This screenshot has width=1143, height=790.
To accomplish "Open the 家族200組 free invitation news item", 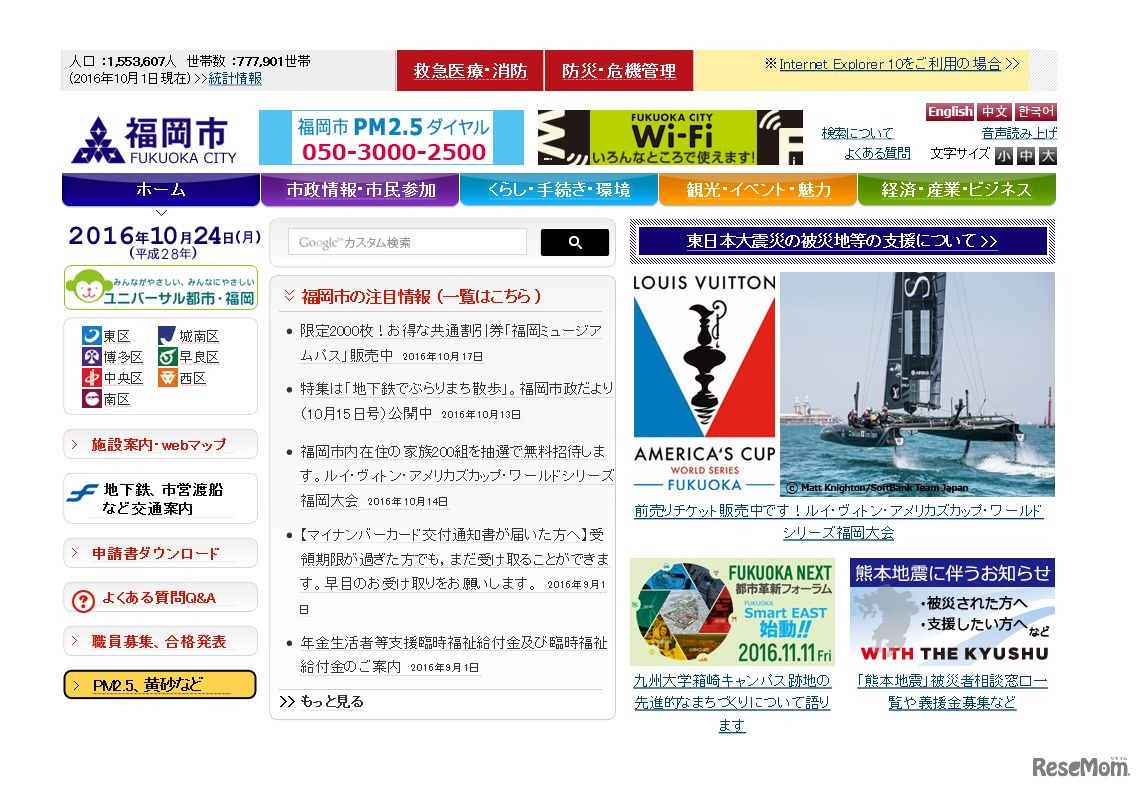I will 456,476.
